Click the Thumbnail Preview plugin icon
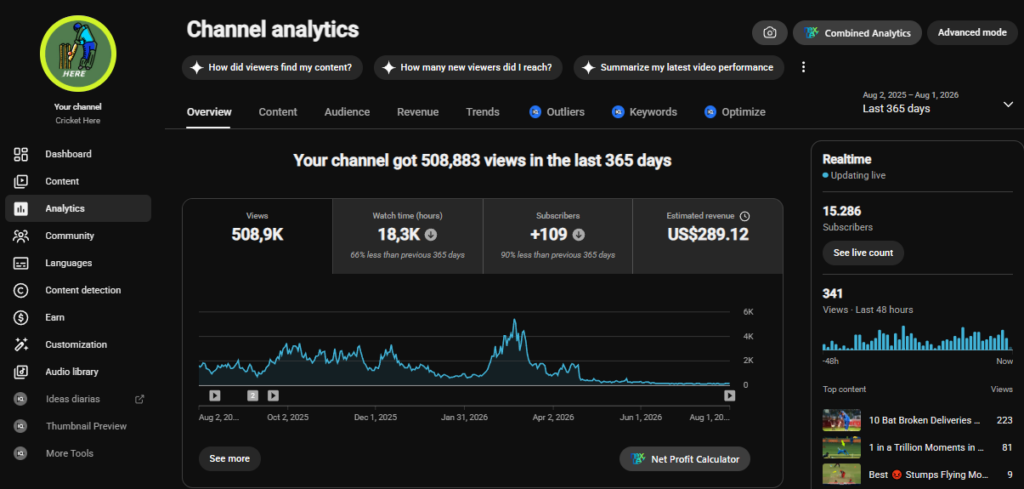 (x=21, y=426)
